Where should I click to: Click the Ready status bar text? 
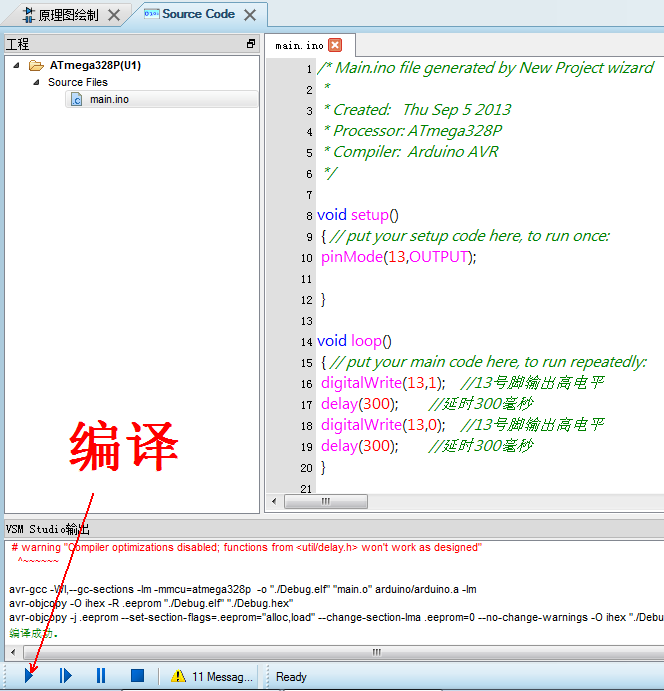point(291,676)
